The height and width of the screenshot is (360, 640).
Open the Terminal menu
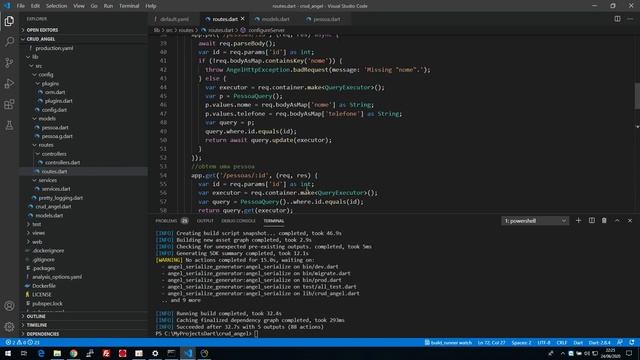pos(129,6)
